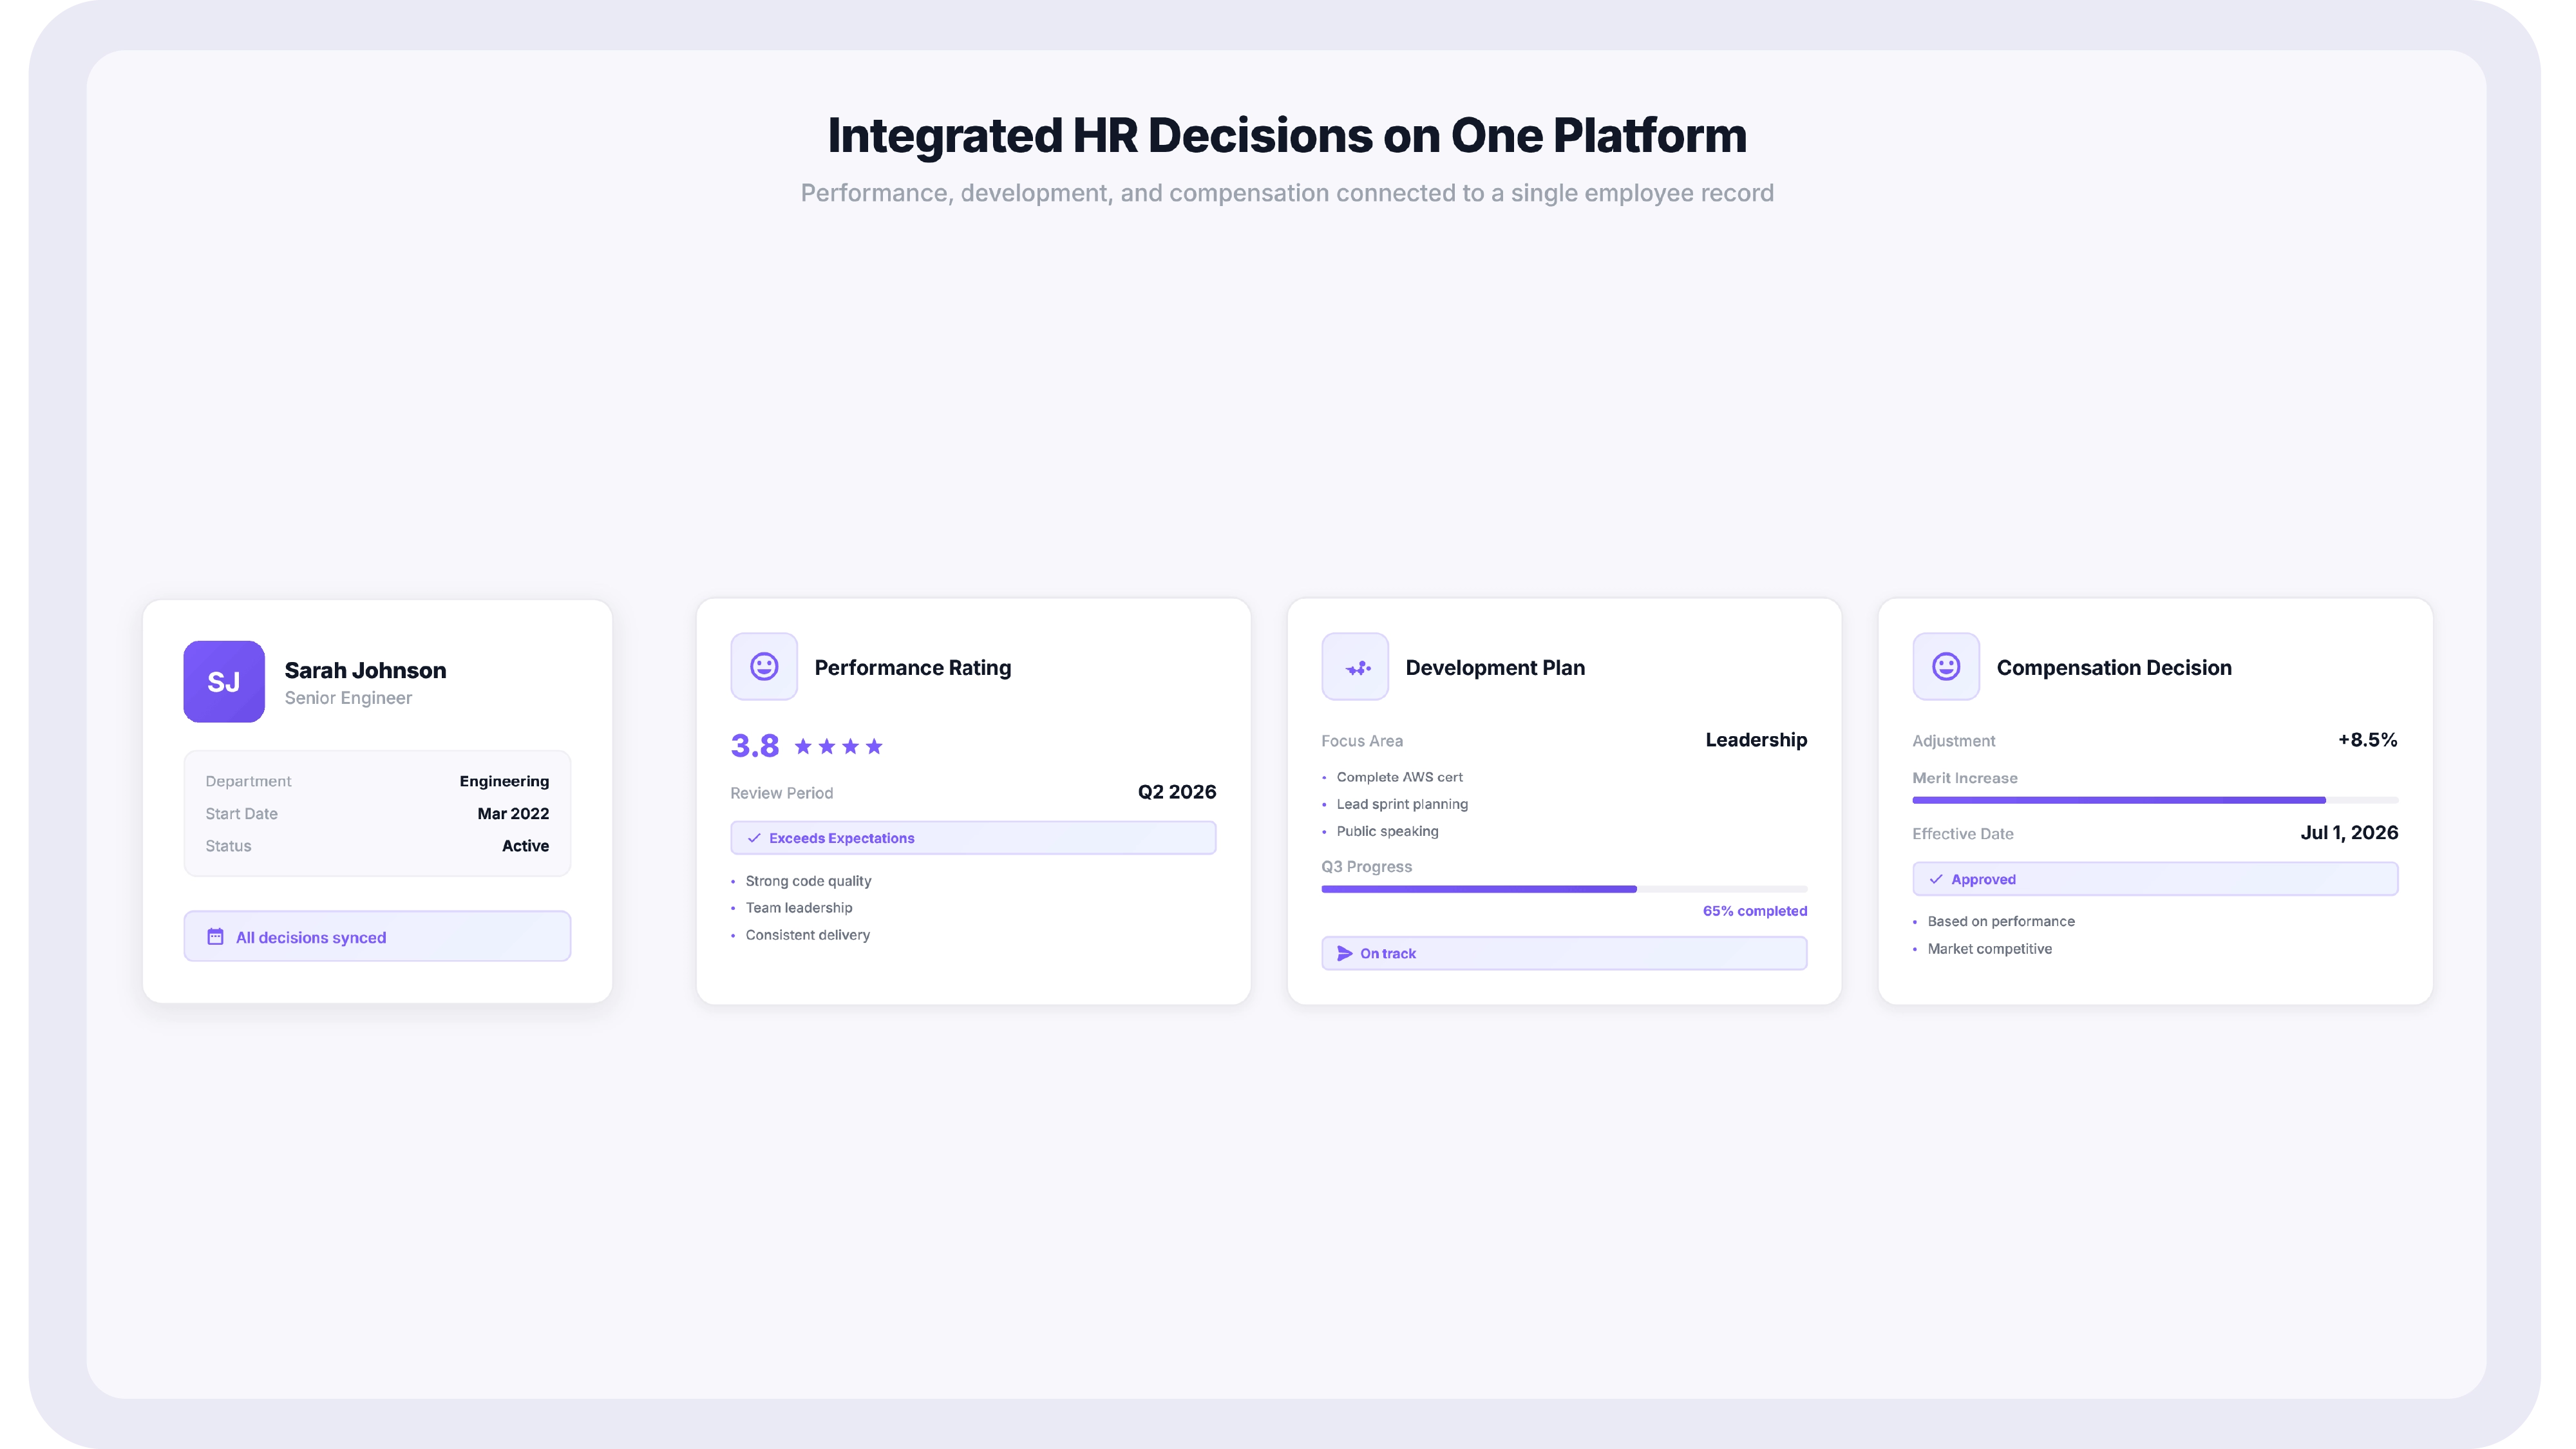
Task: Click the Focus Area label
Action: pos(1362,741)
